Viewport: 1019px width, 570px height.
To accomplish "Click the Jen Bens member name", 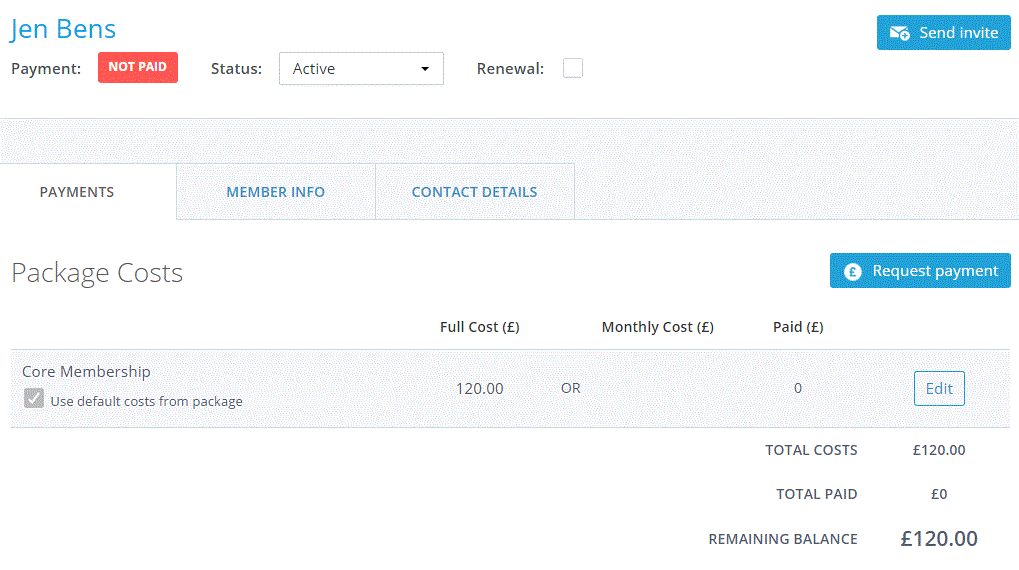I will tap(63, 29).
